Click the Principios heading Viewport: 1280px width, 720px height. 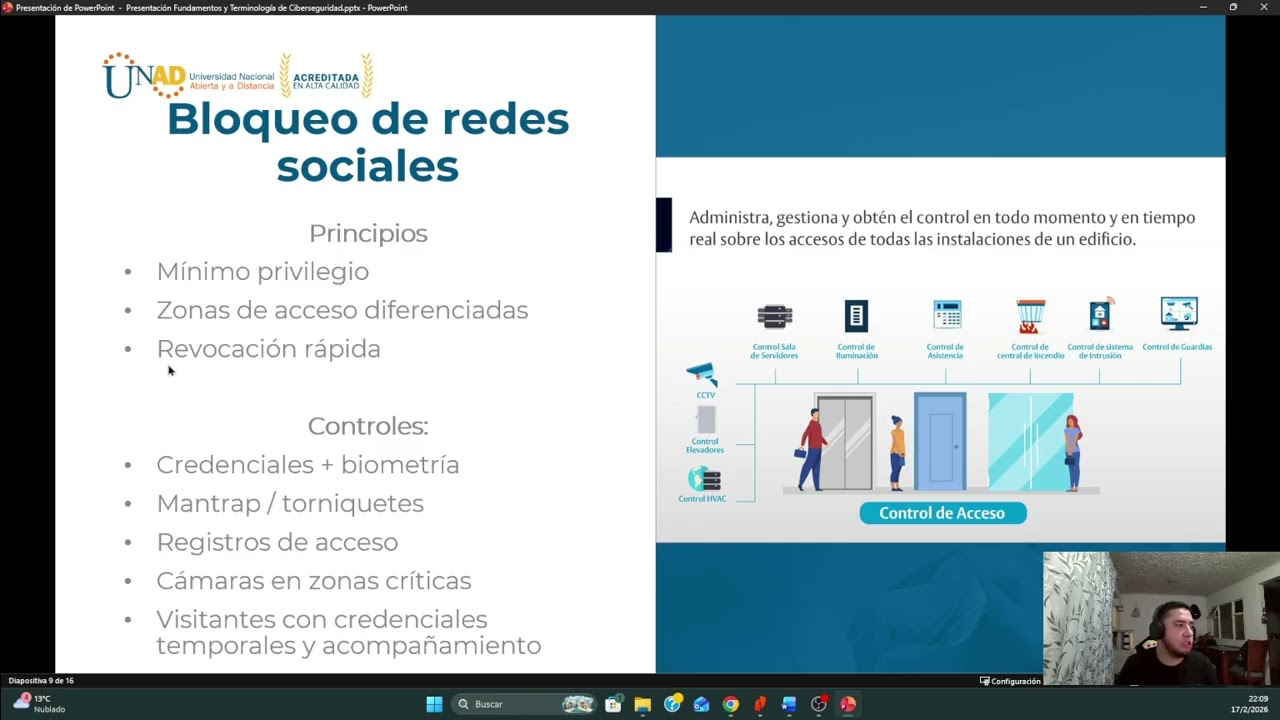coord(368,233)
